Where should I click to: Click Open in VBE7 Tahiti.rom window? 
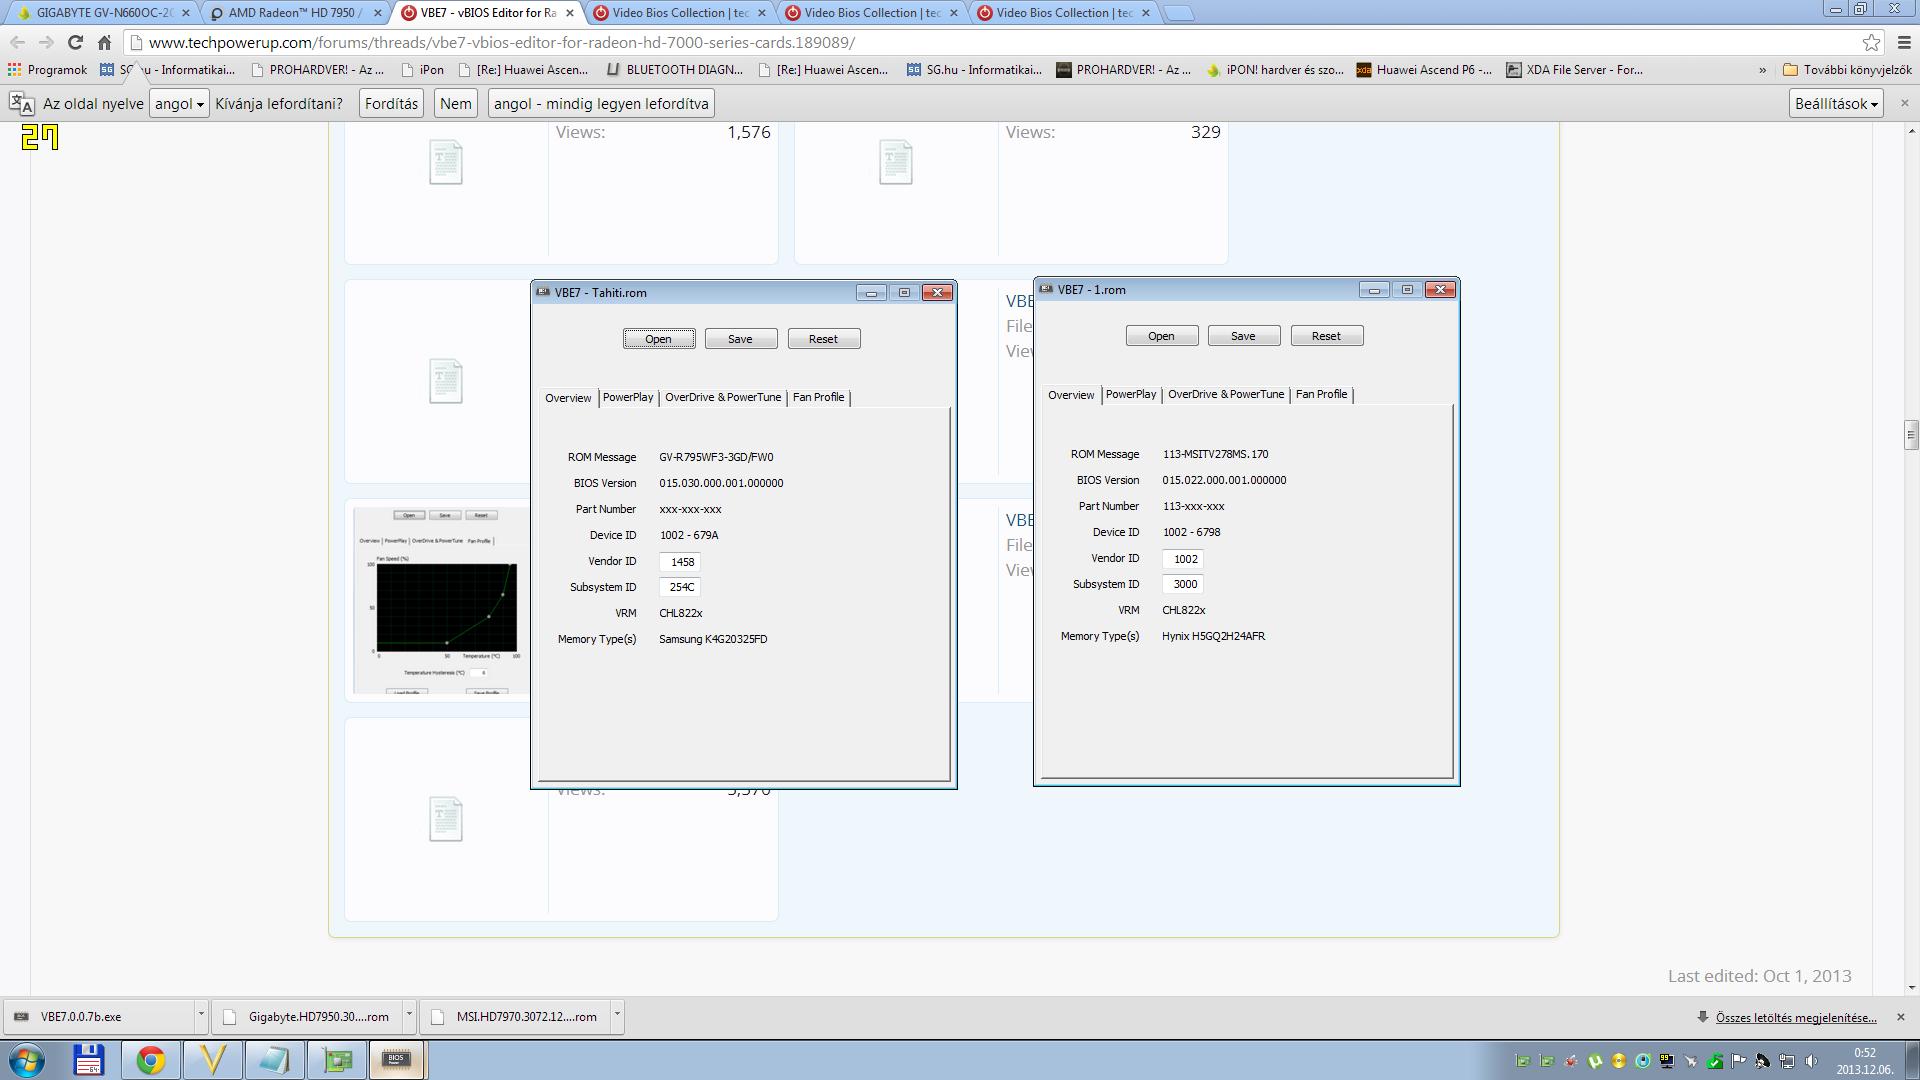point(658,339)
